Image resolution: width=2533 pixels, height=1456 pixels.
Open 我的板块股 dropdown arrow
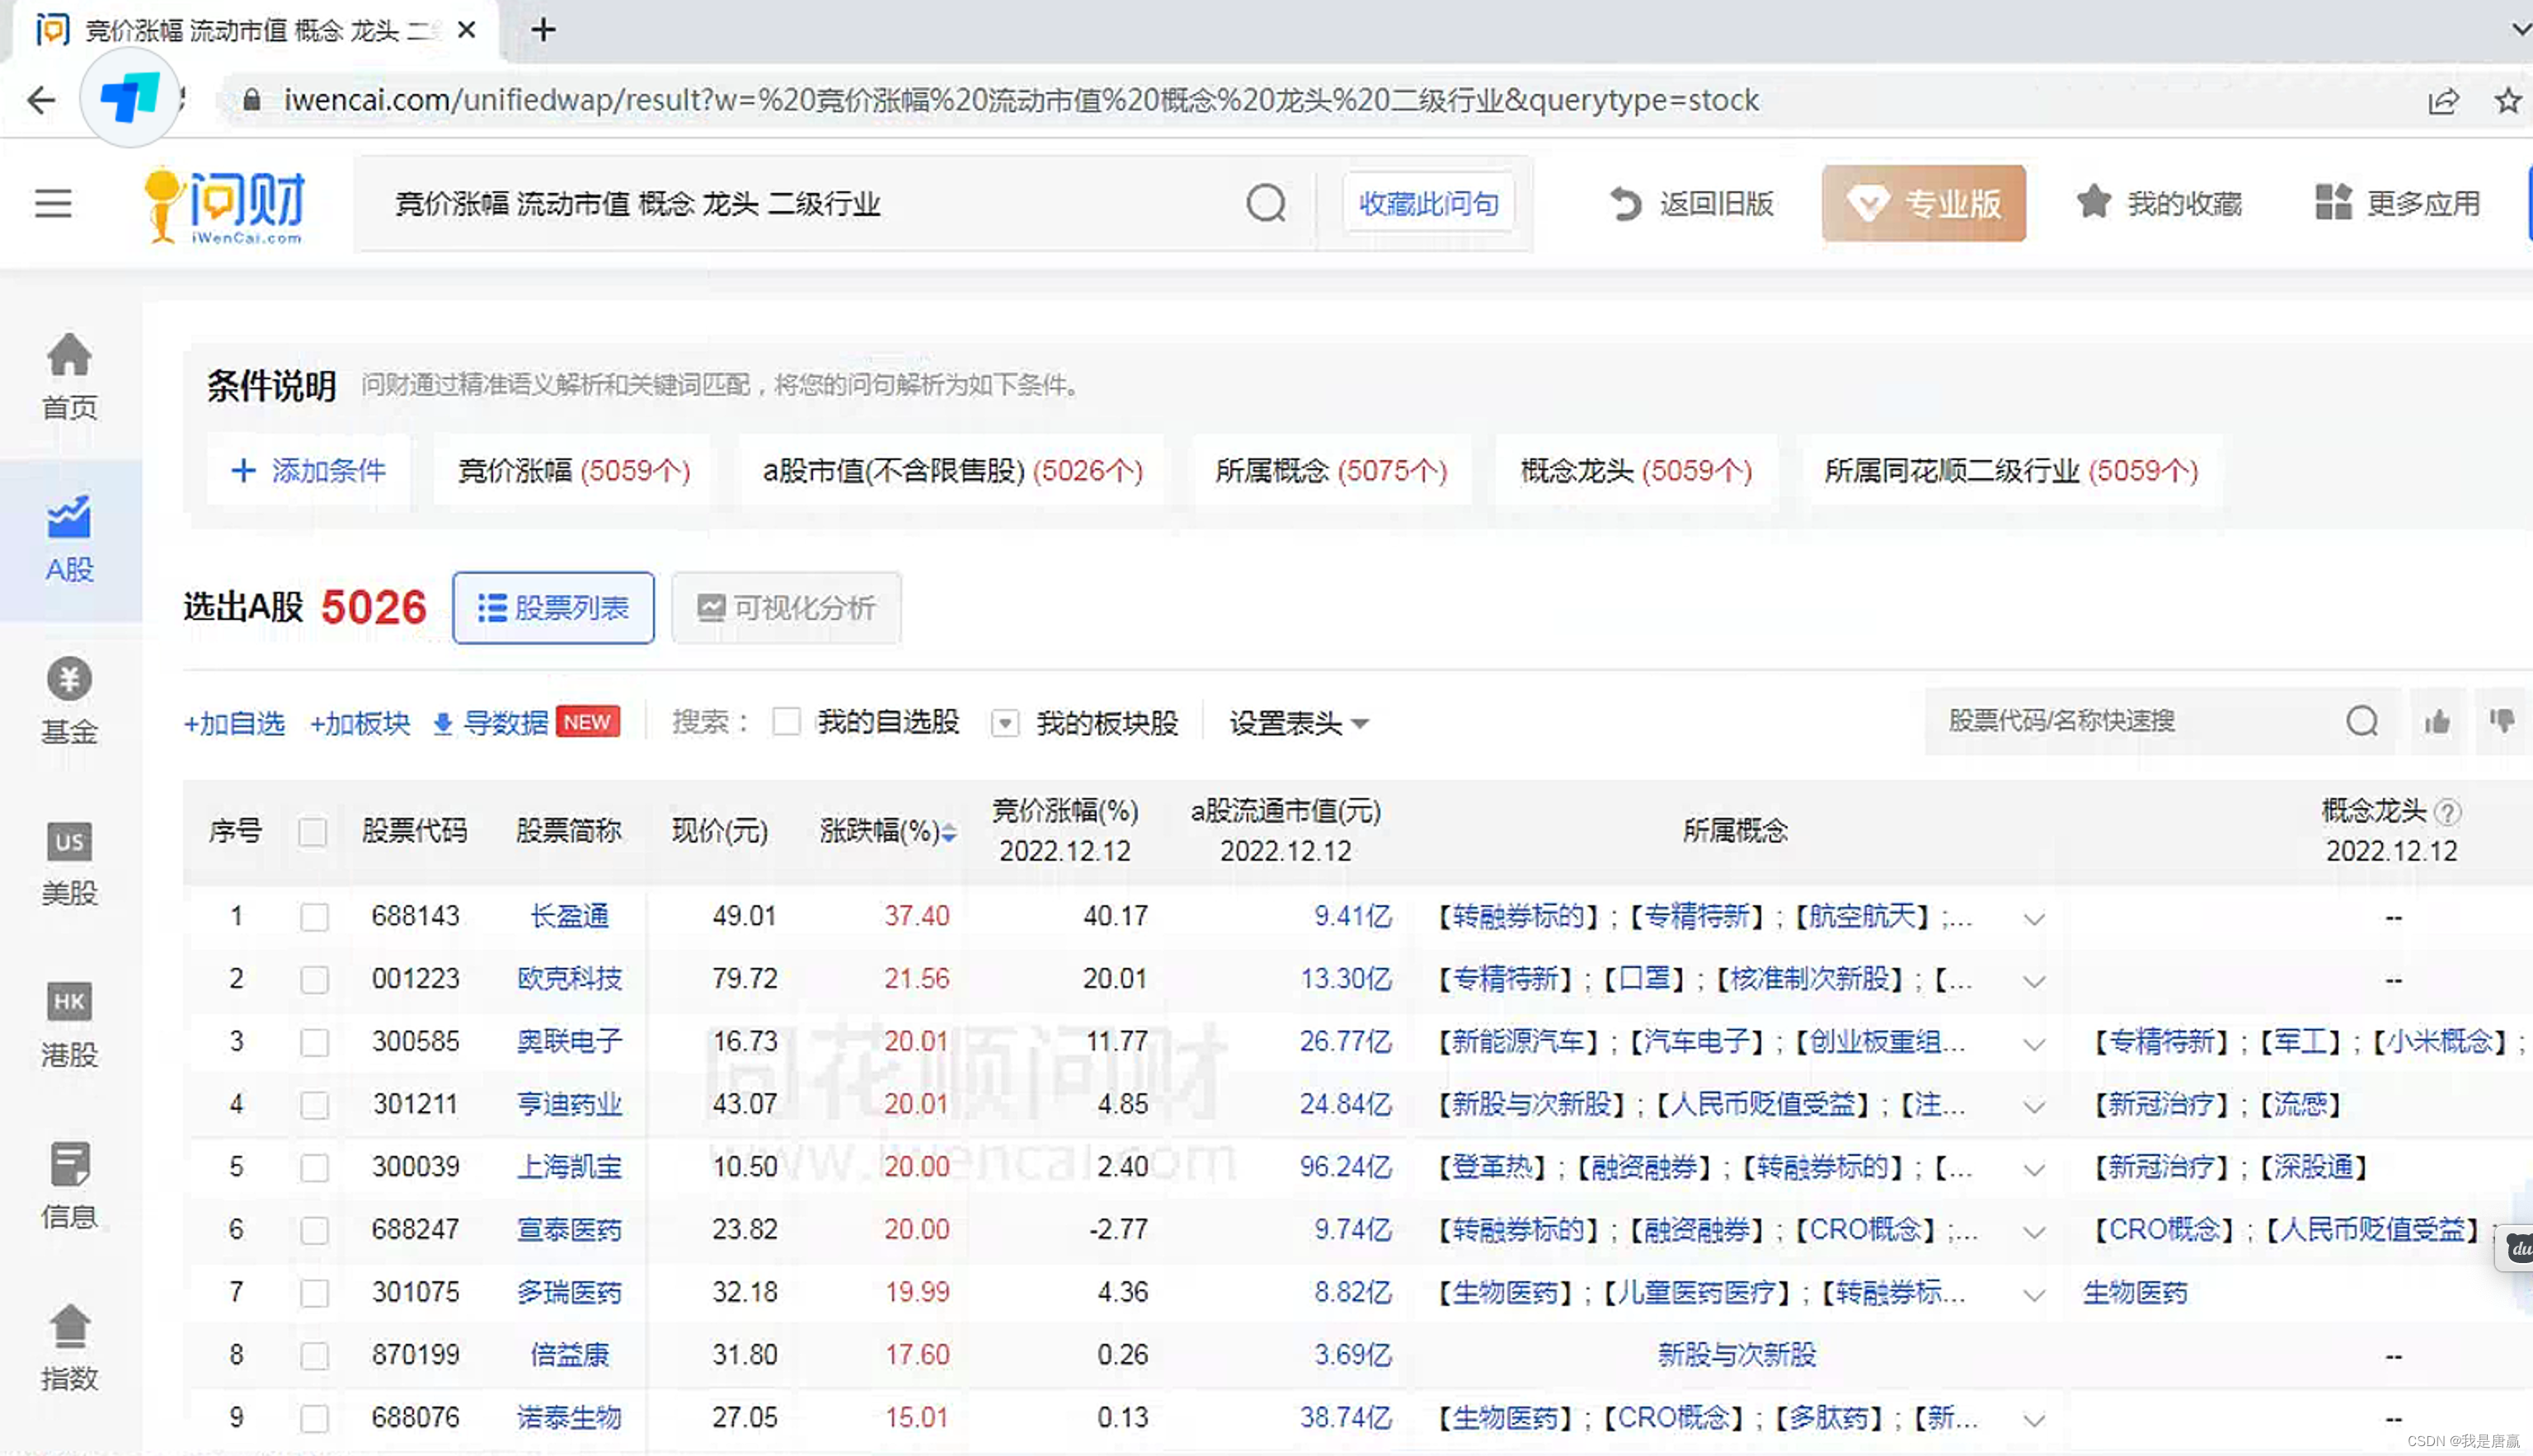(1005, 722)
